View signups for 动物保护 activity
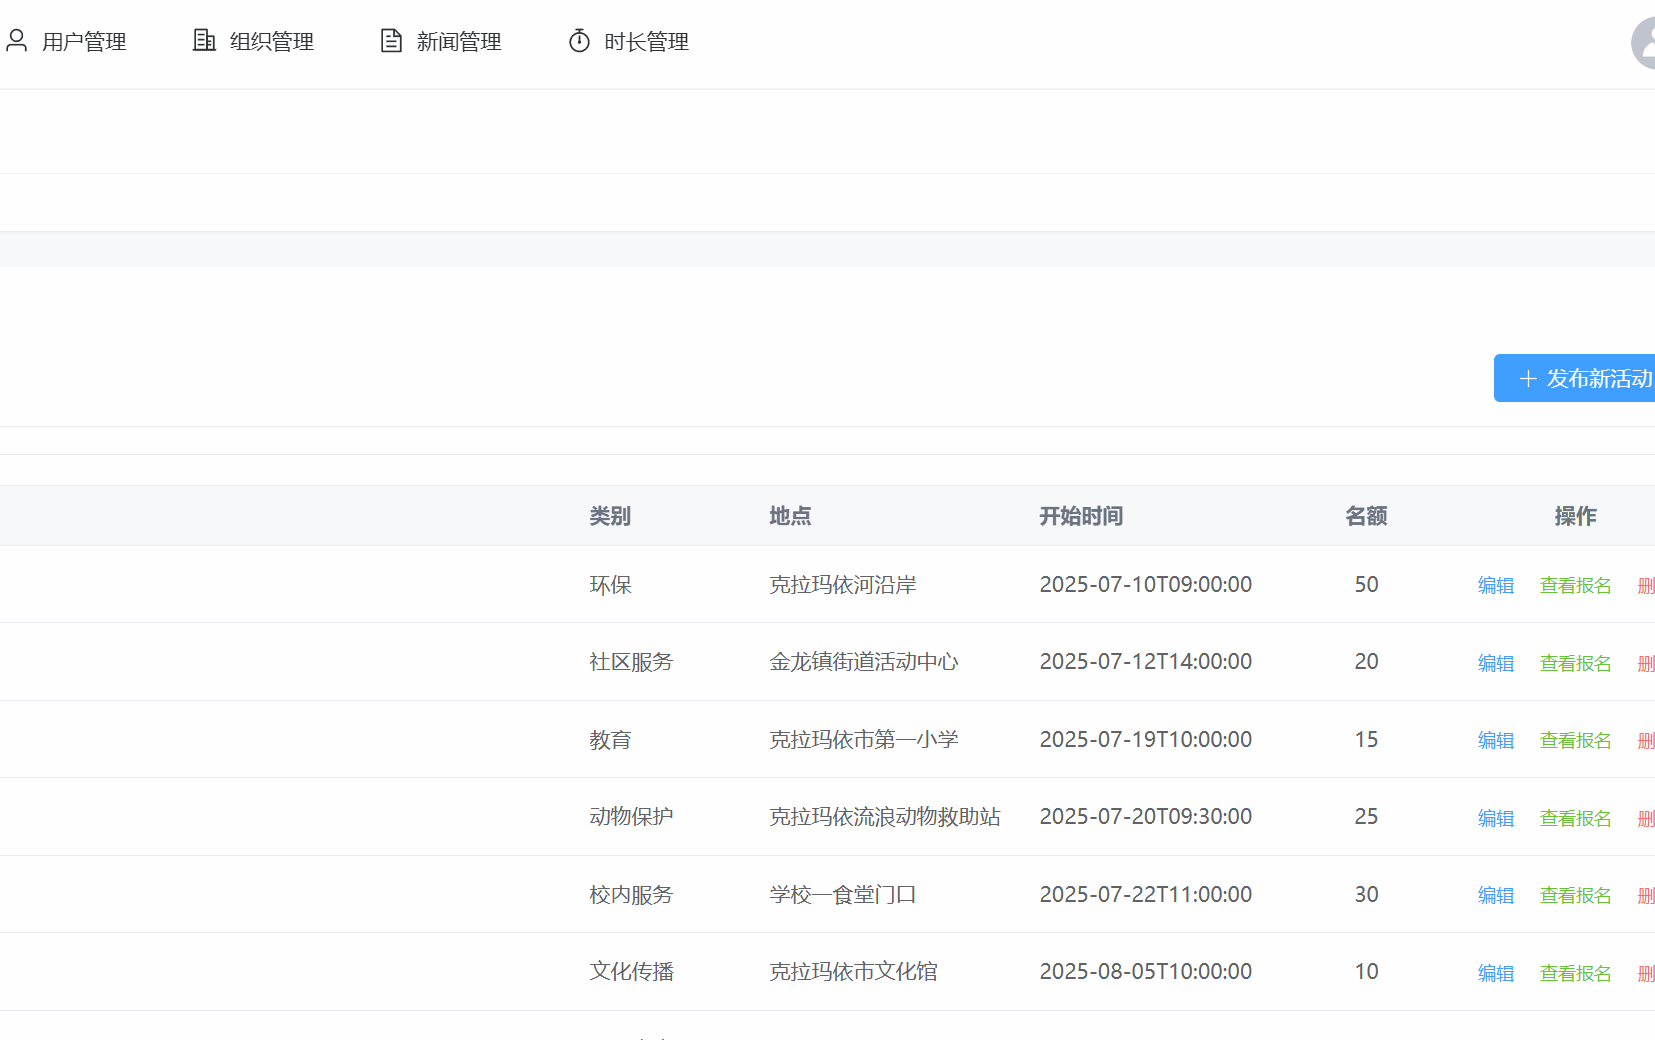 1575,818
